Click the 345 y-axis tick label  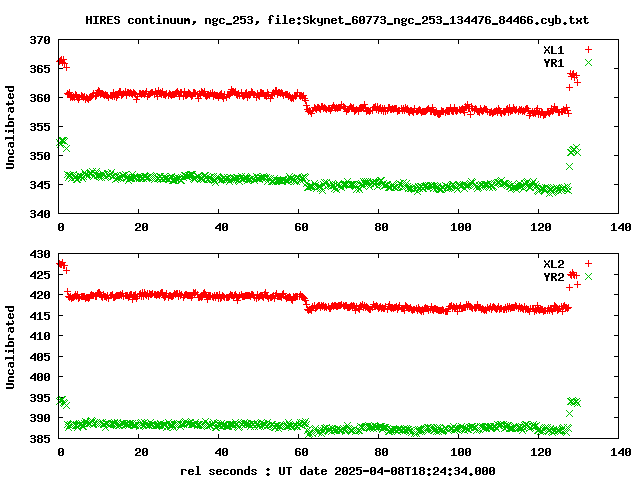point(40,185)
